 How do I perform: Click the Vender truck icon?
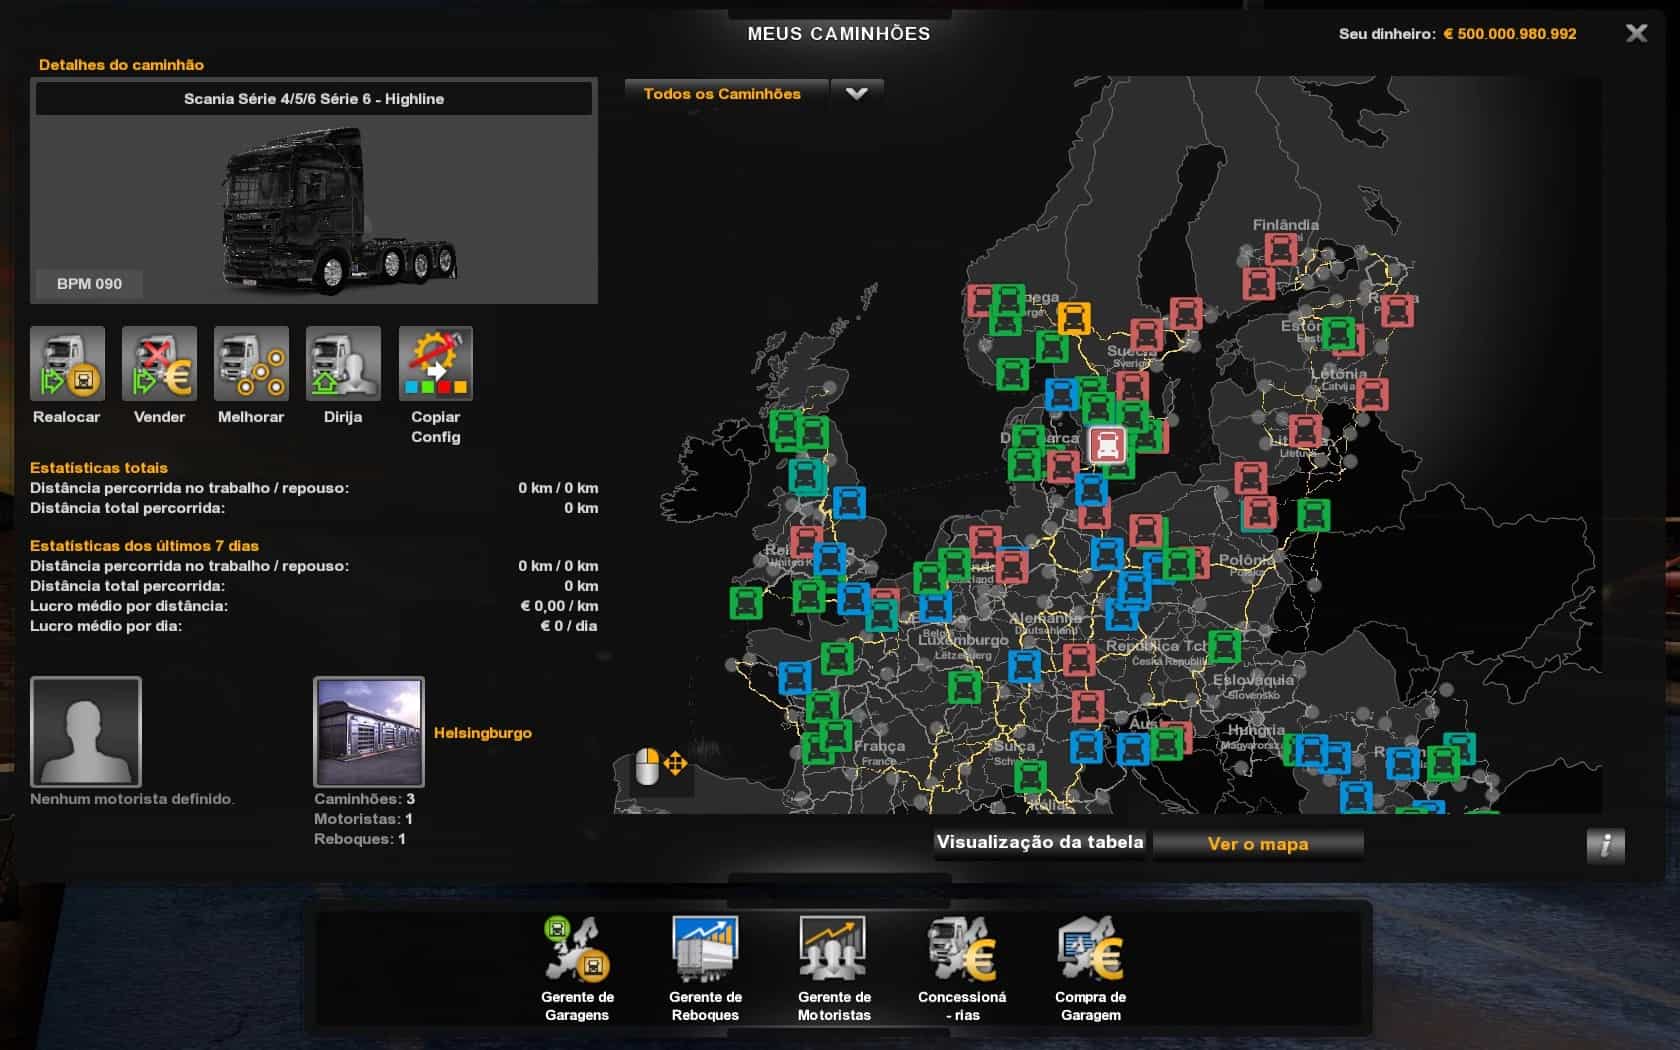(159, 363)
